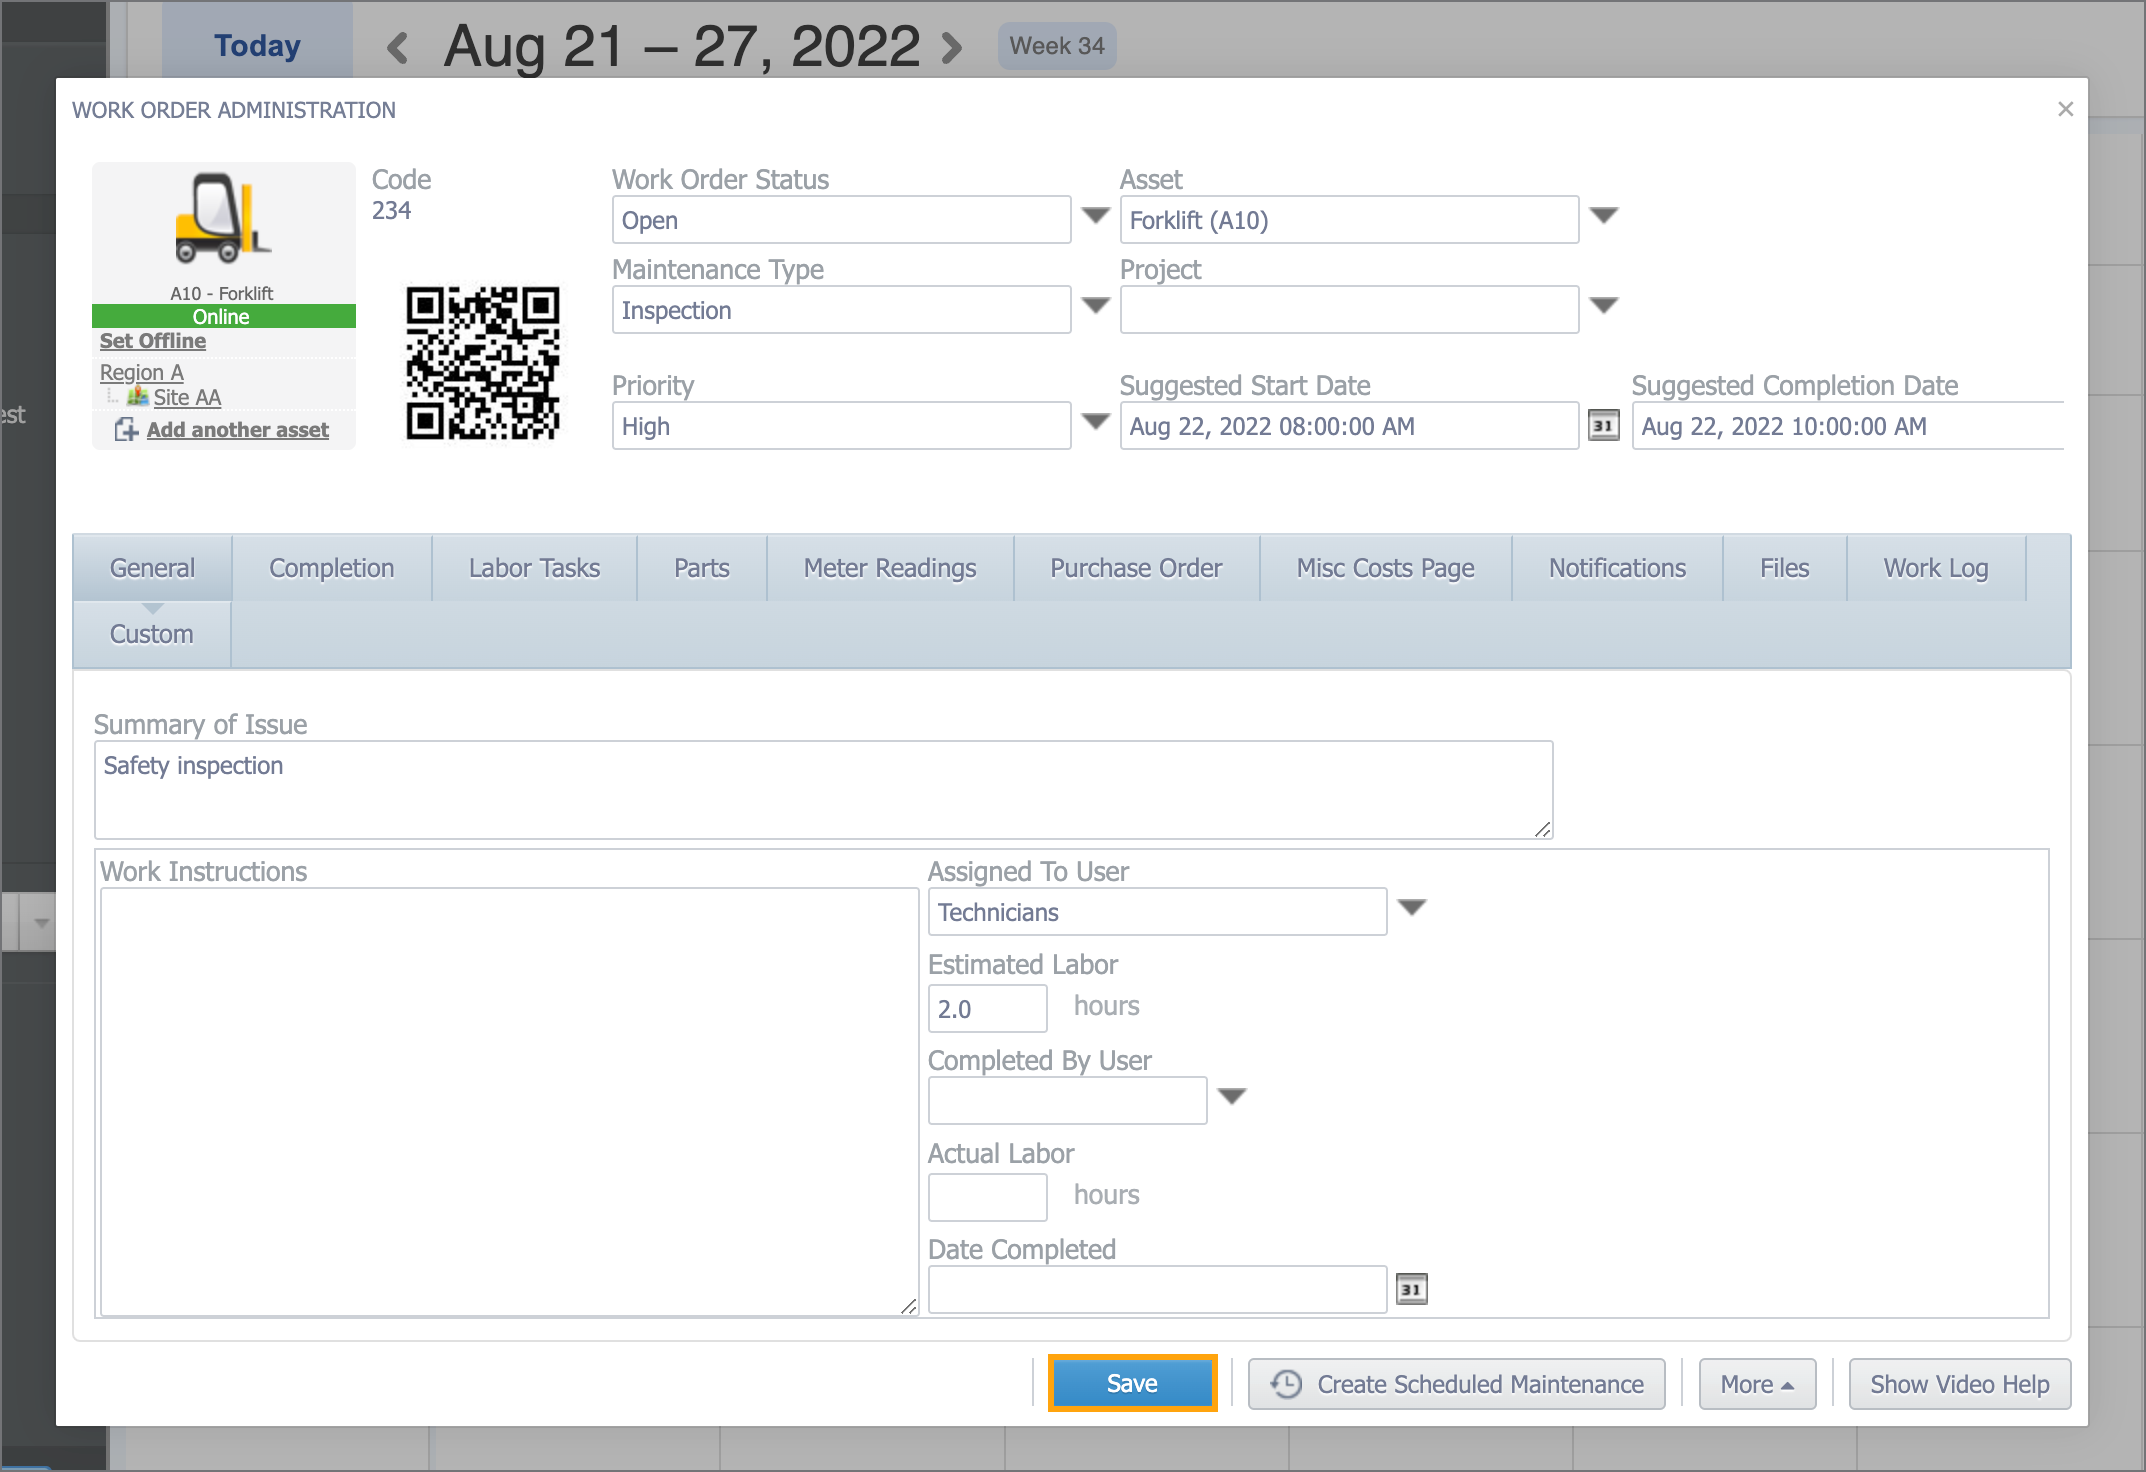Expand the Maintenance Type dropdown arrow
The height and width of the screenshot is (1472, 2146).
pos(1096,306)
